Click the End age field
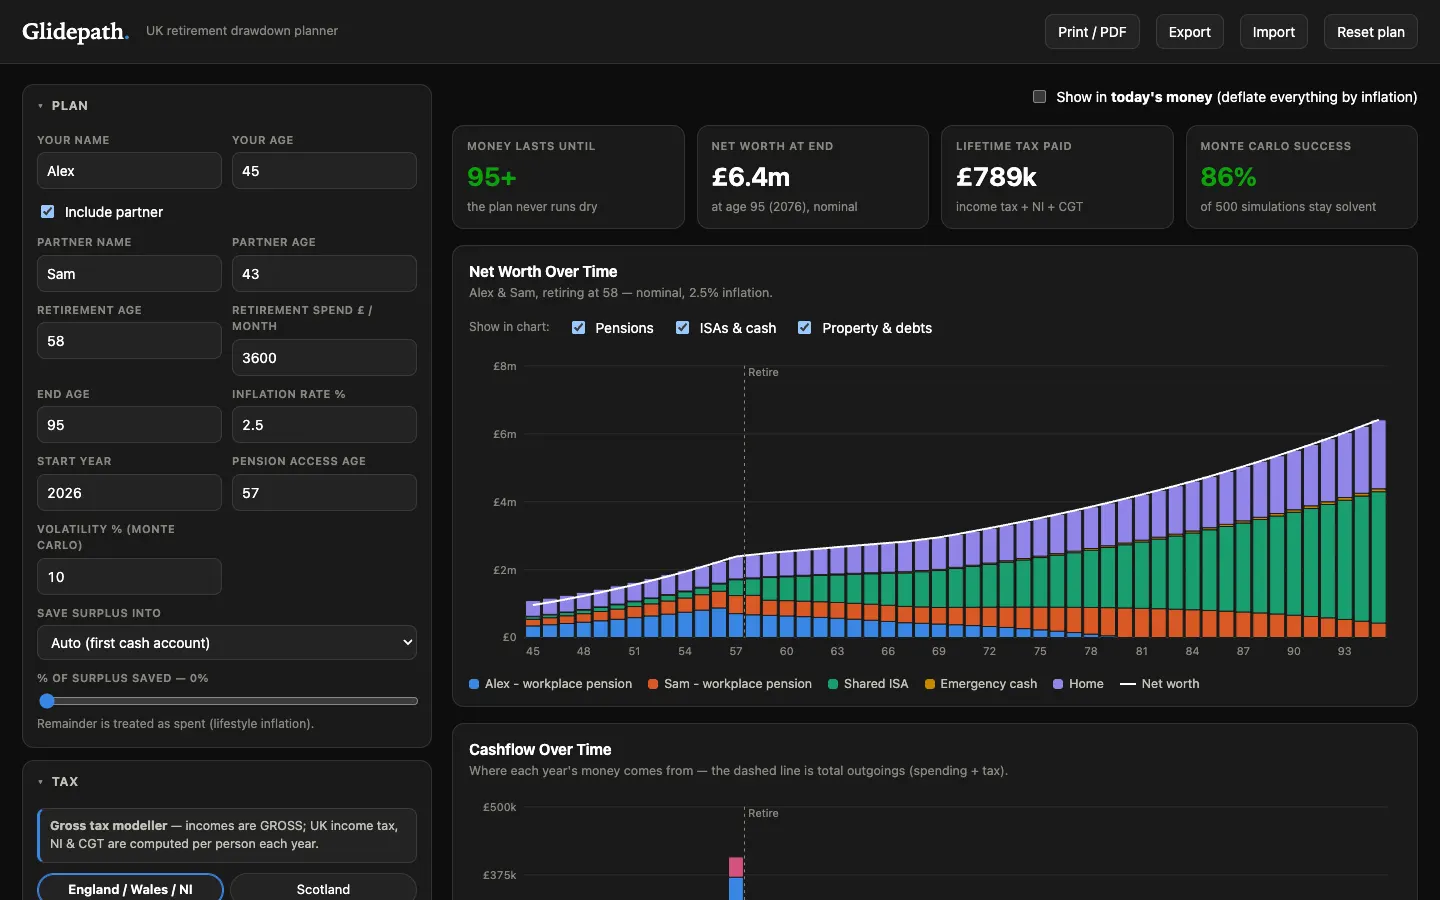 click(x=129, y=425)
